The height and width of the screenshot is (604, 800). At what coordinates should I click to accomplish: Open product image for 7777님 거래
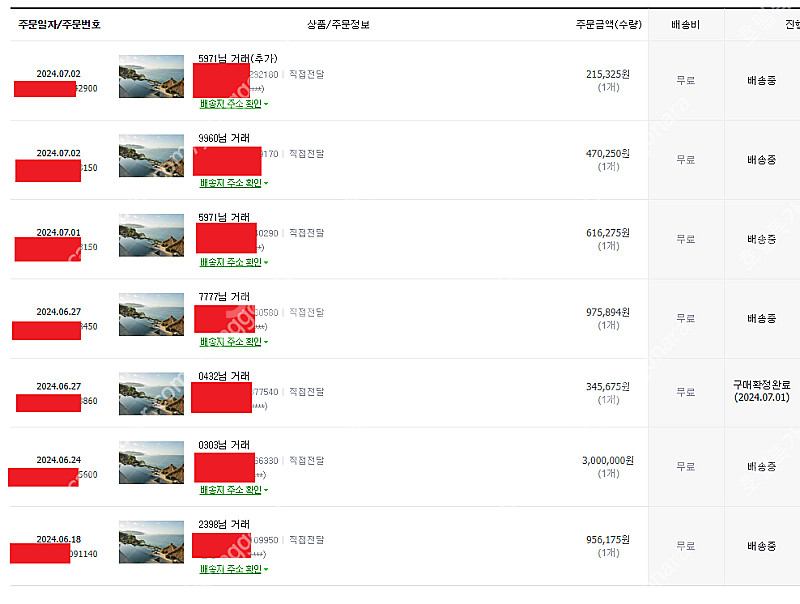pyautogui.click(x=151, y=314)
